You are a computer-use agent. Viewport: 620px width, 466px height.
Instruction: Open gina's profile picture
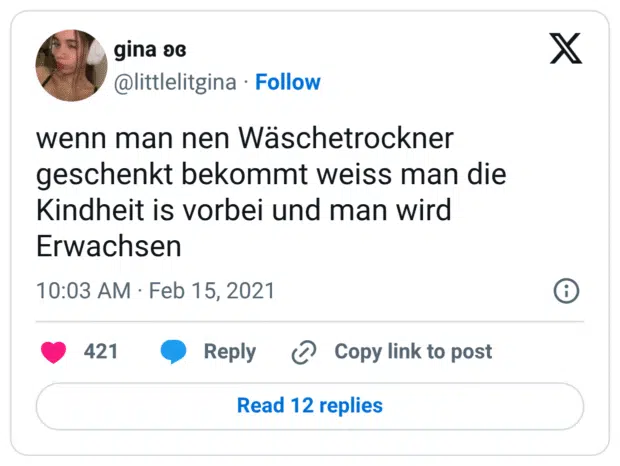pyautogui.click(x=72, y=65)
